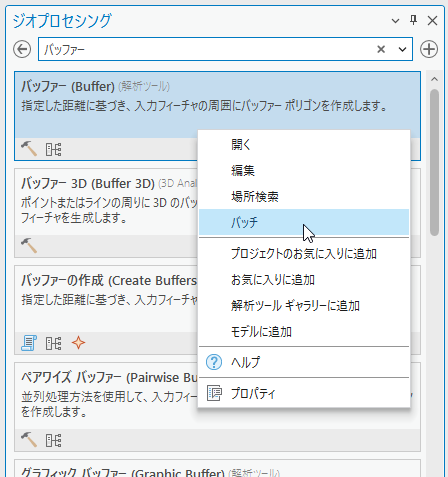
Task: Open the pane options chevron menu
Action: click(395, 21)
